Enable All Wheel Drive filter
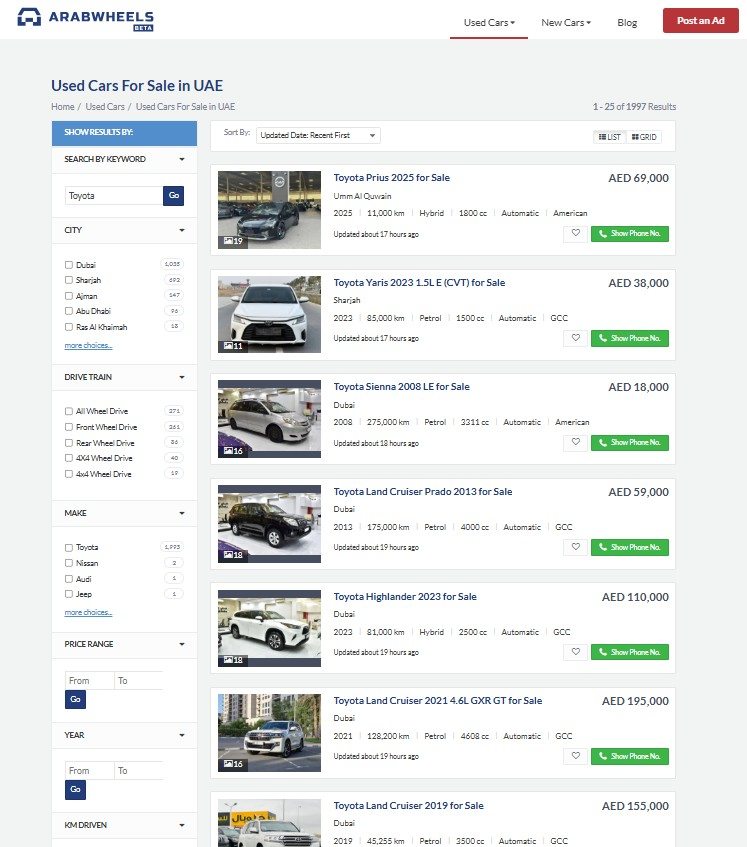The image size is (747, 847). point(69,411)
